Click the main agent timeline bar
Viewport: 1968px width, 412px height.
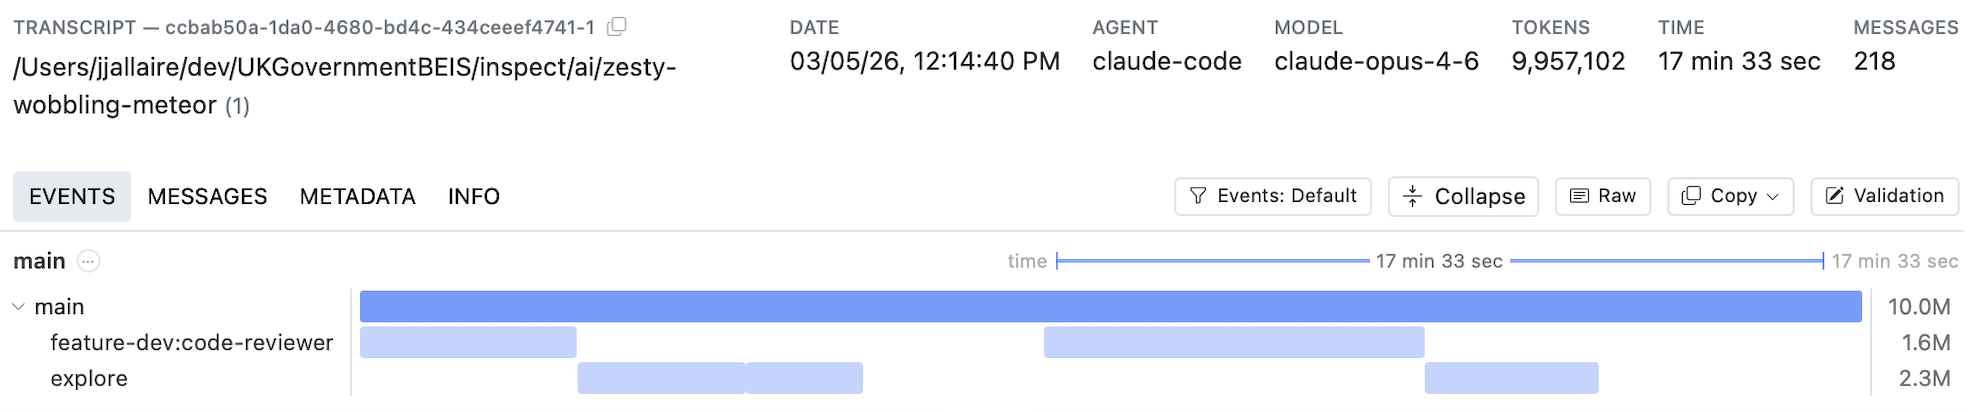1110,307
